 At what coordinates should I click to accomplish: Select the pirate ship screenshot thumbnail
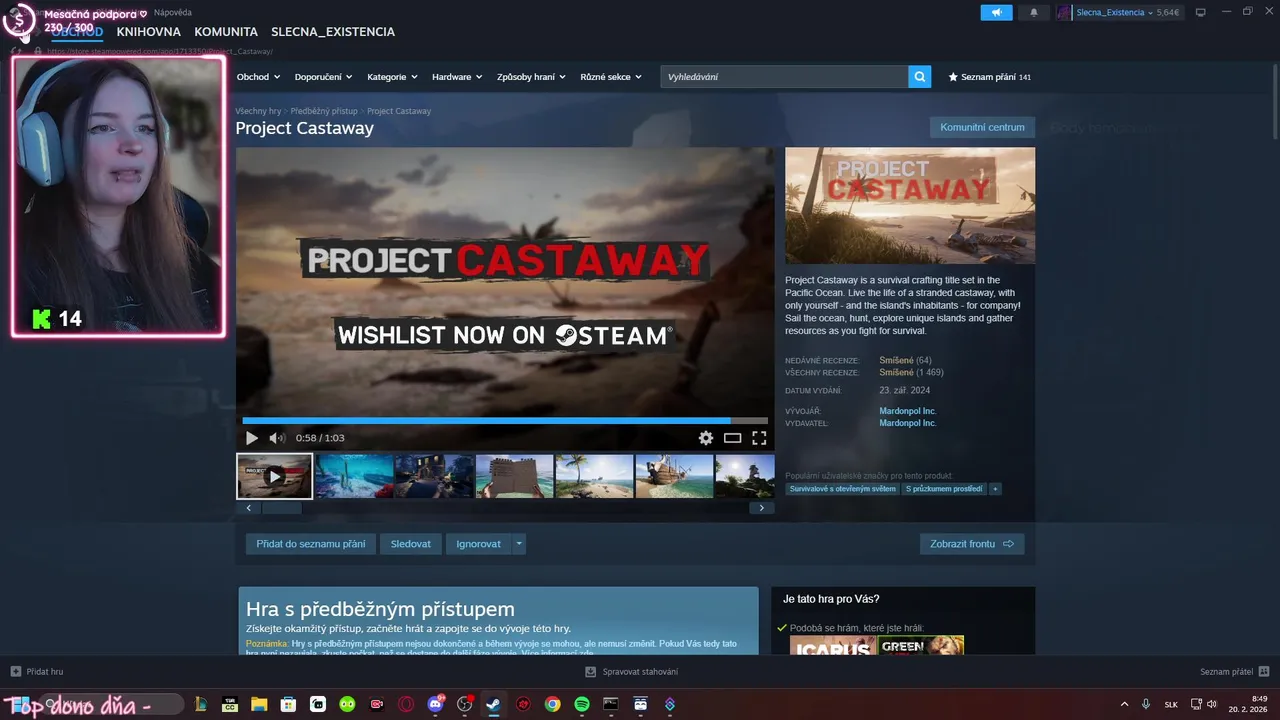[x=674, y=476]
